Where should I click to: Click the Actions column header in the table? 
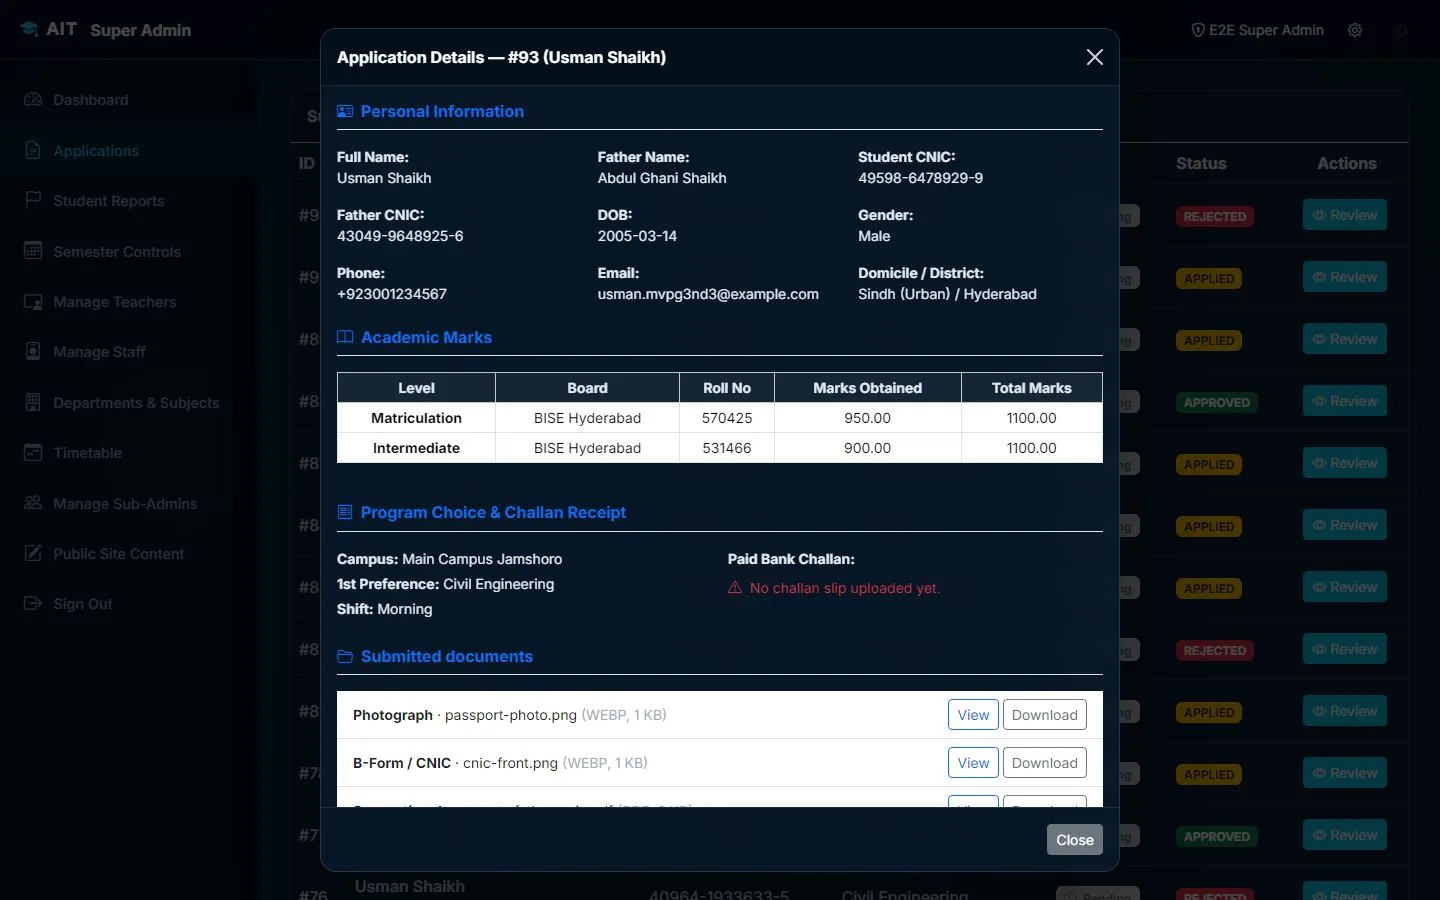[x=1346, y=163]
